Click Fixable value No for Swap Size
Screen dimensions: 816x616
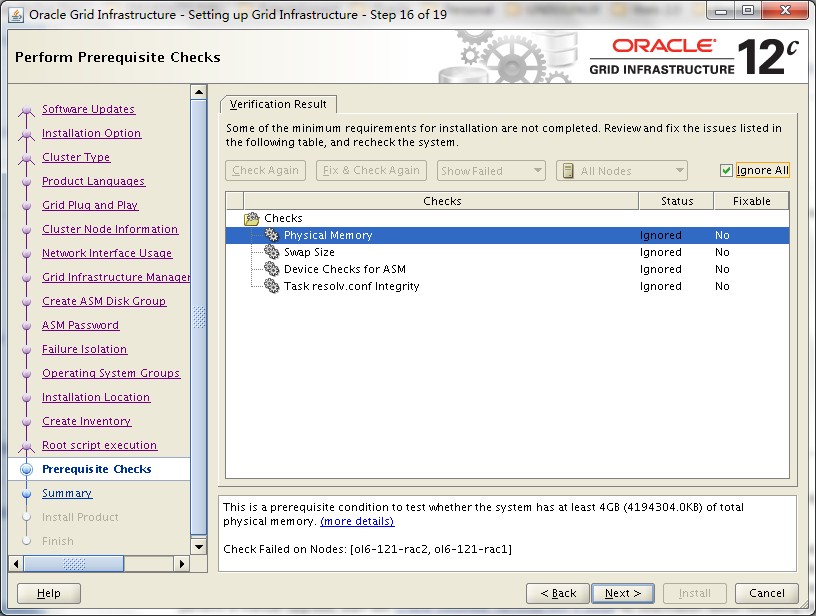pyautogui.click(x=722, y=252)
